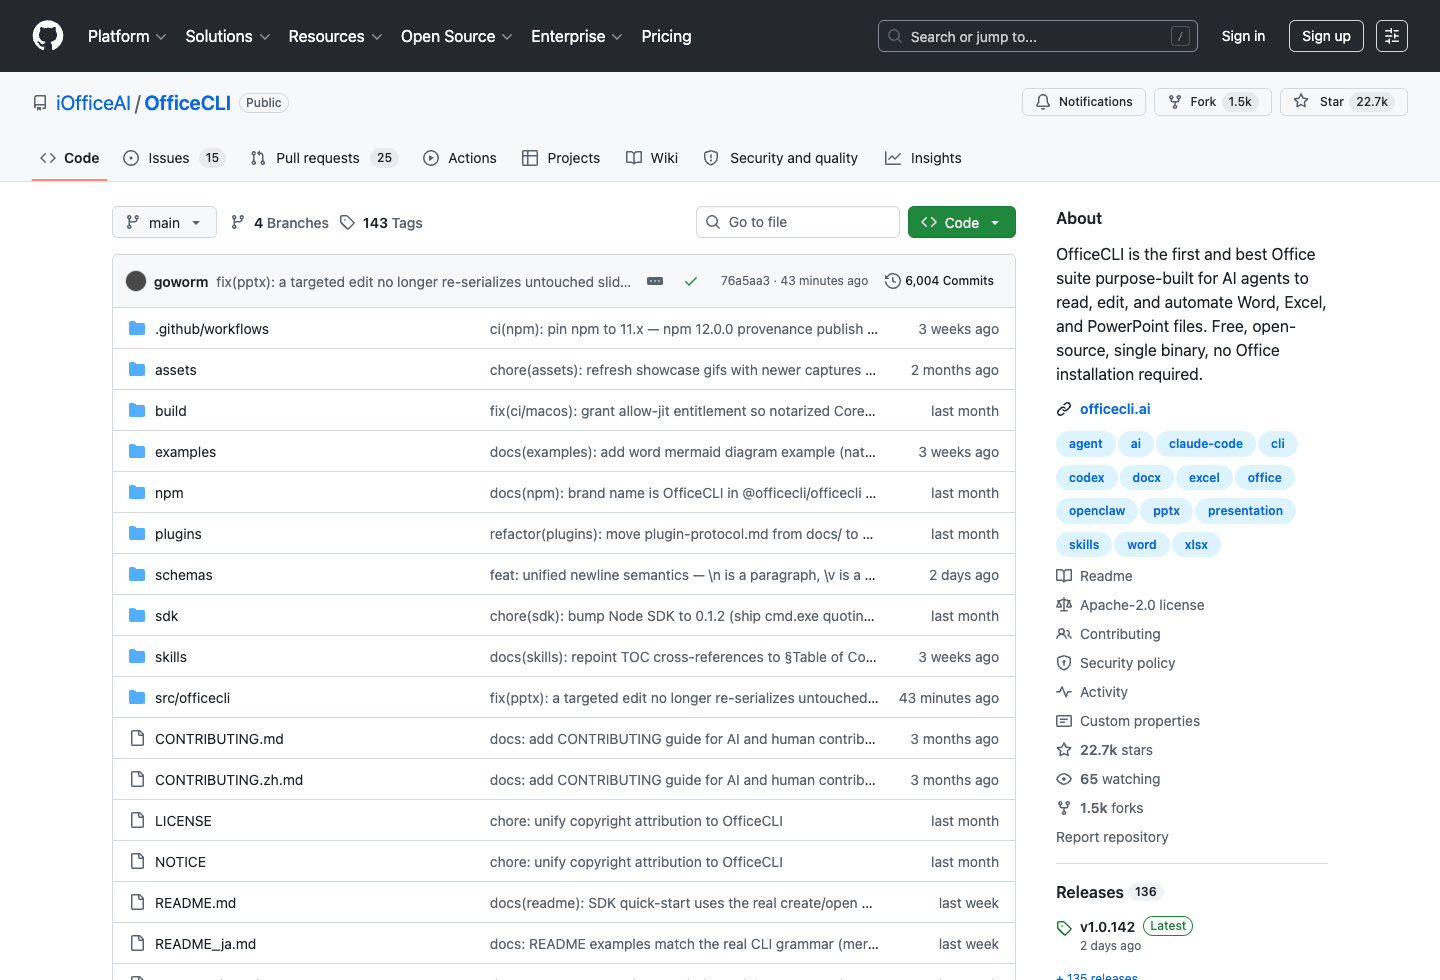
Task: Expand the Platform menu
Action: tap(127, 36)
